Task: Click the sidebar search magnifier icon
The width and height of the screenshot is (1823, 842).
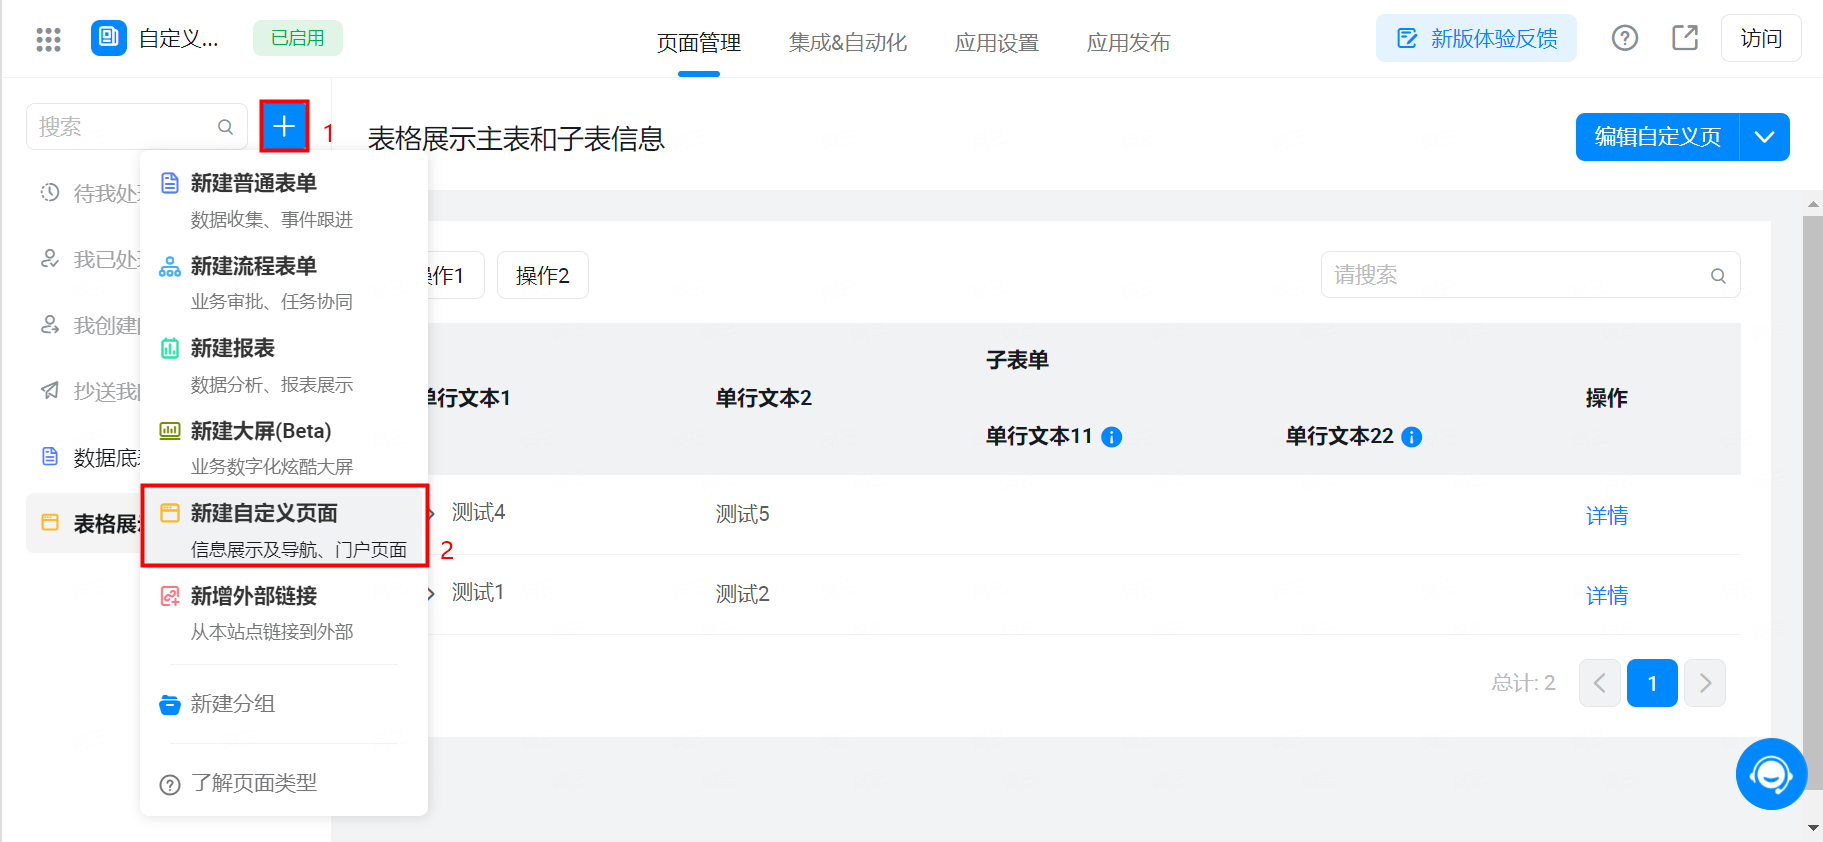Action: point(226,127)
